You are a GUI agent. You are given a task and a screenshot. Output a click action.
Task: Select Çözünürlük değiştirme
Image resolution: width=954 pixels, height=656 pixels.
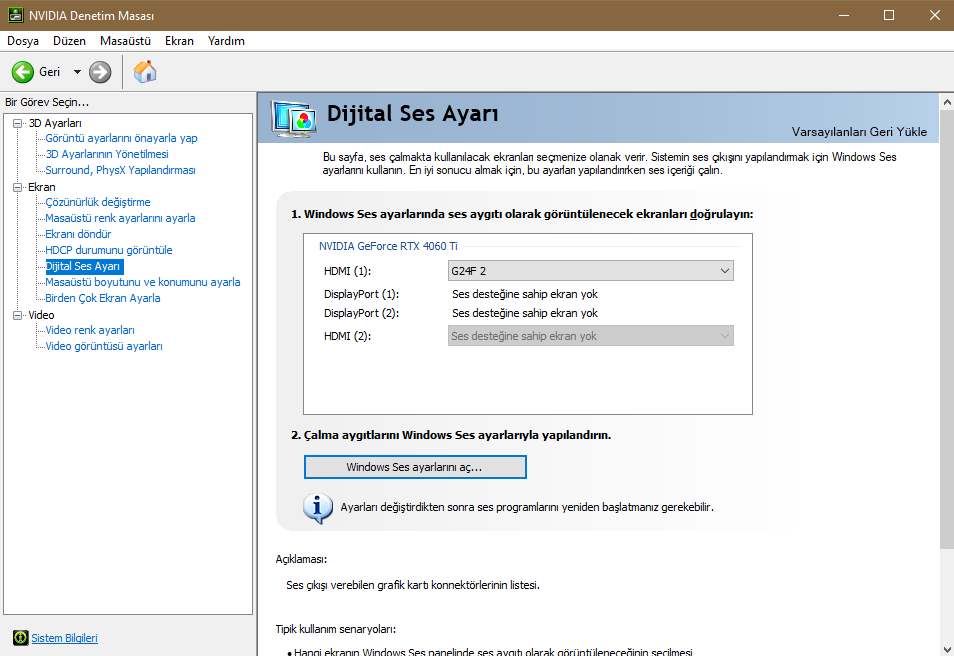98,202
